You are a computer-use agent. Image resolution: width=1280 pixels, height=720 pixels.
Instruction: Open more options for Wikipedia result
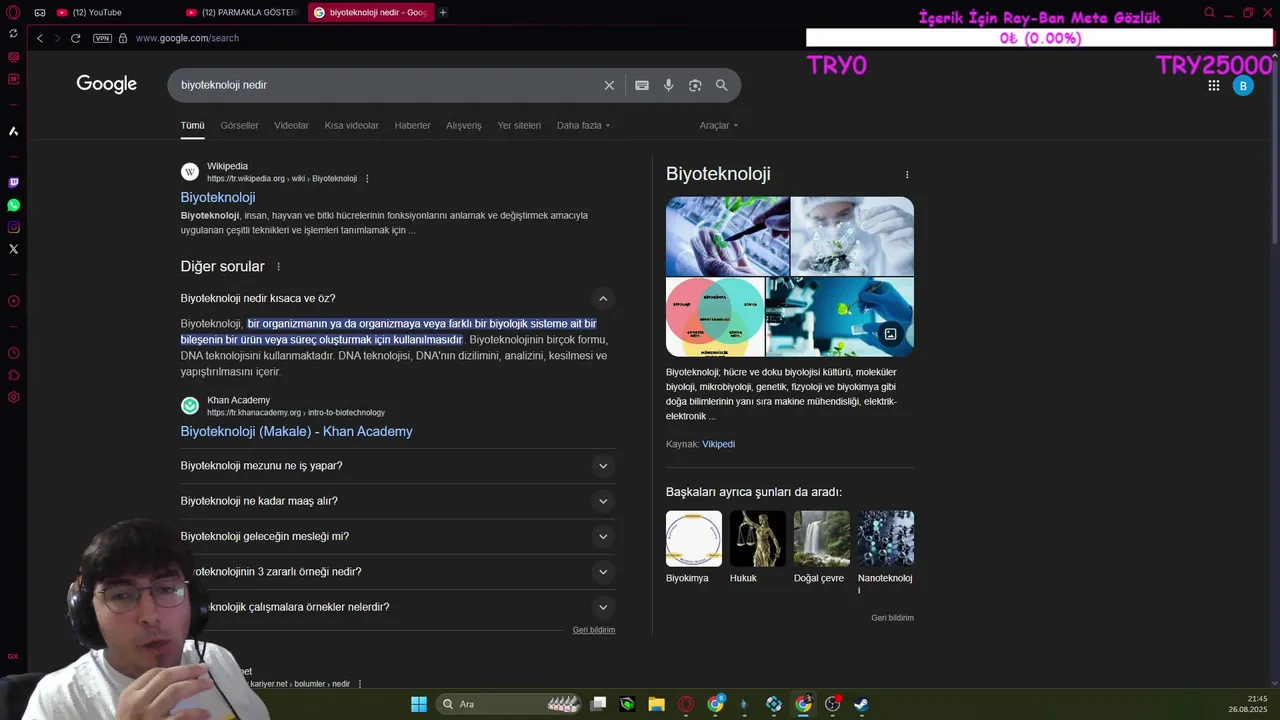(x=367, y=179)
